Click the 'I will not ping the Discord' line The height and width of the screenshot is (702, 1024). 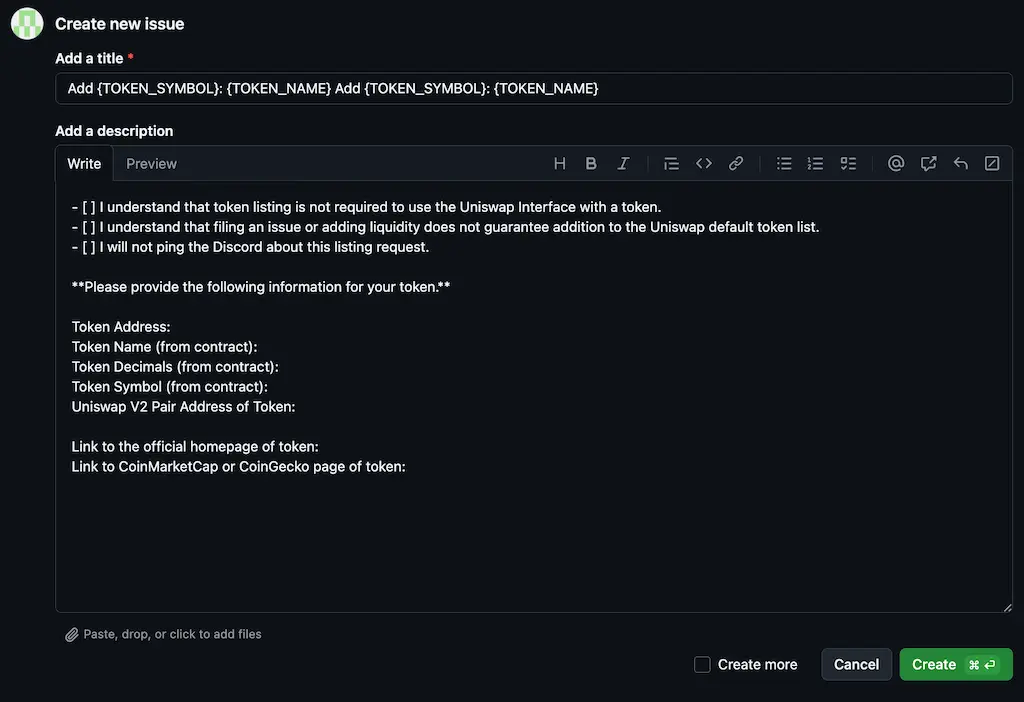click(250, 247)
